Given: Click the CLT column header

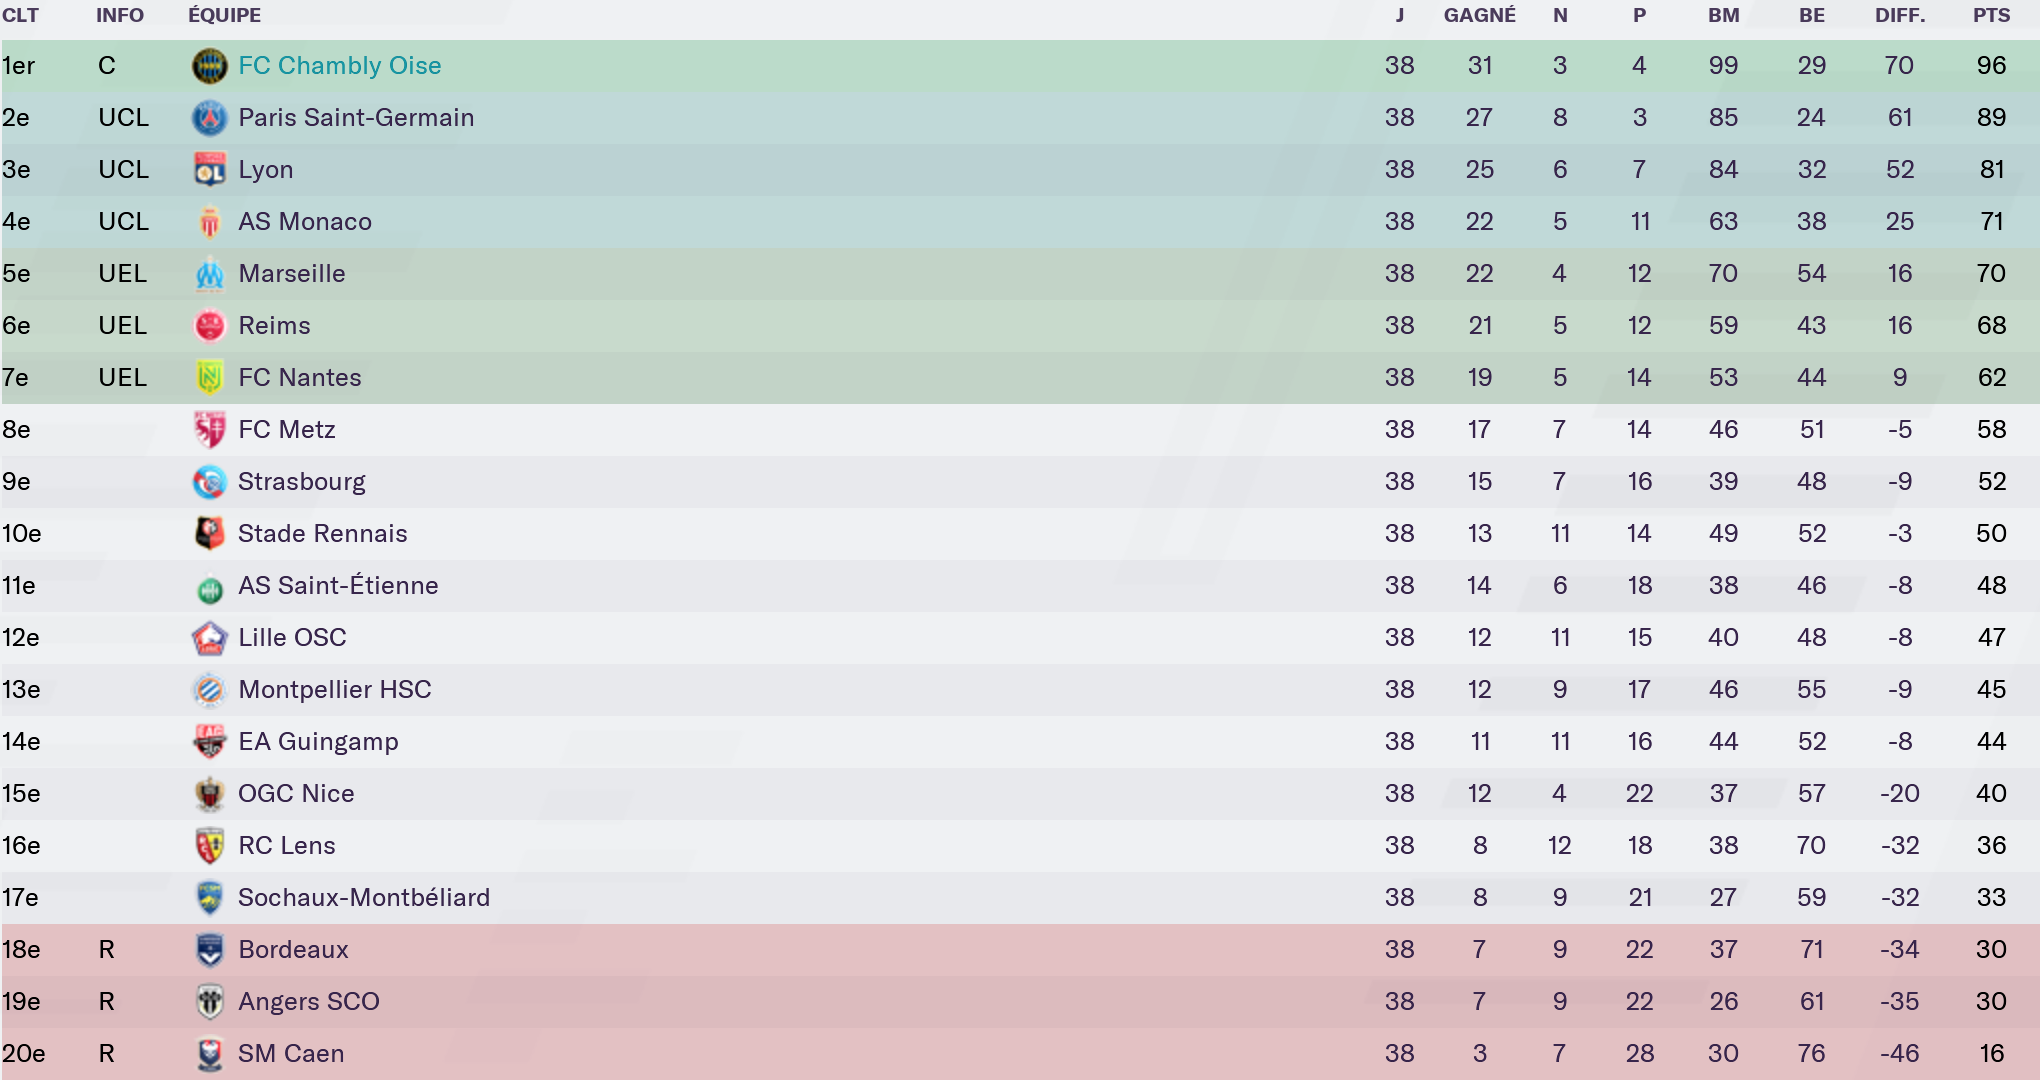Looking at the screenshot, I should coord(21,16).
